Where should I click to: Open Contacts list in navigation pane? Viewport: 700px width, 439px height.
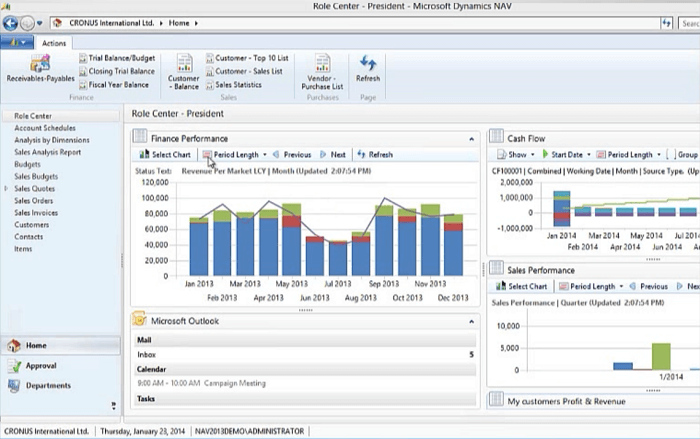29,237
